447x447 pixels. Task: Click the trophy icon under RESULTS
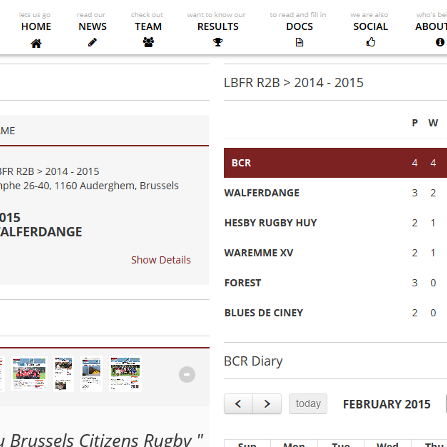218,42
